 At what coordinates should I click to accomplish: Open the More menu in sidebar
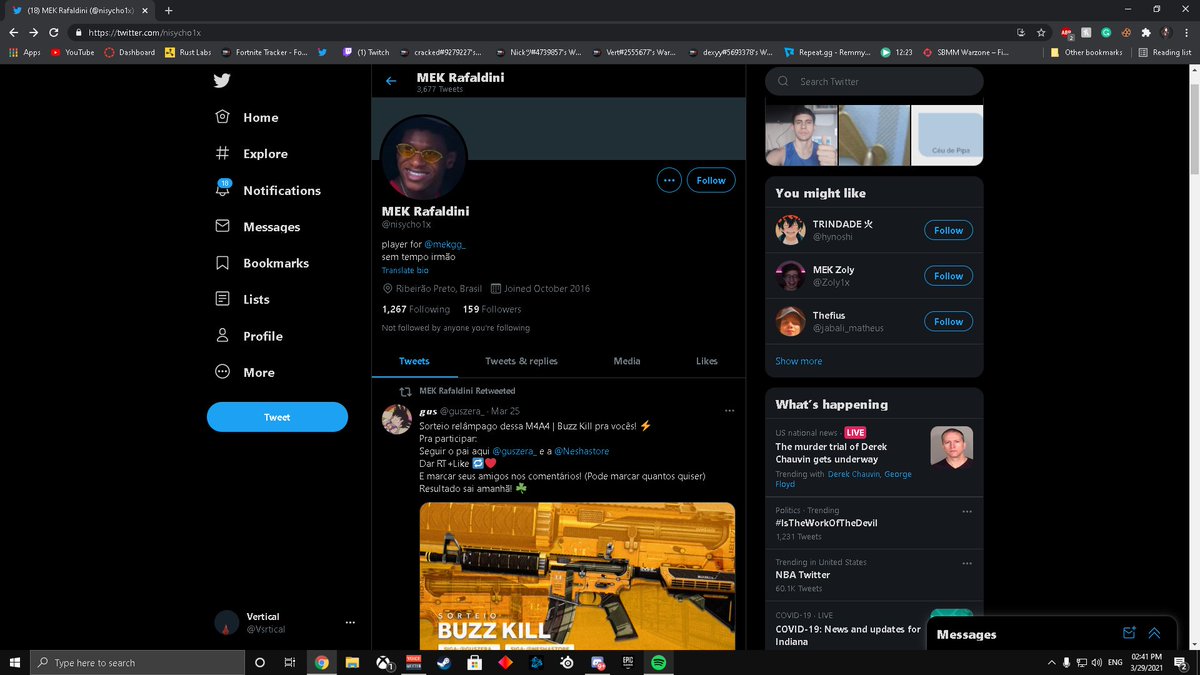(244, 372)
